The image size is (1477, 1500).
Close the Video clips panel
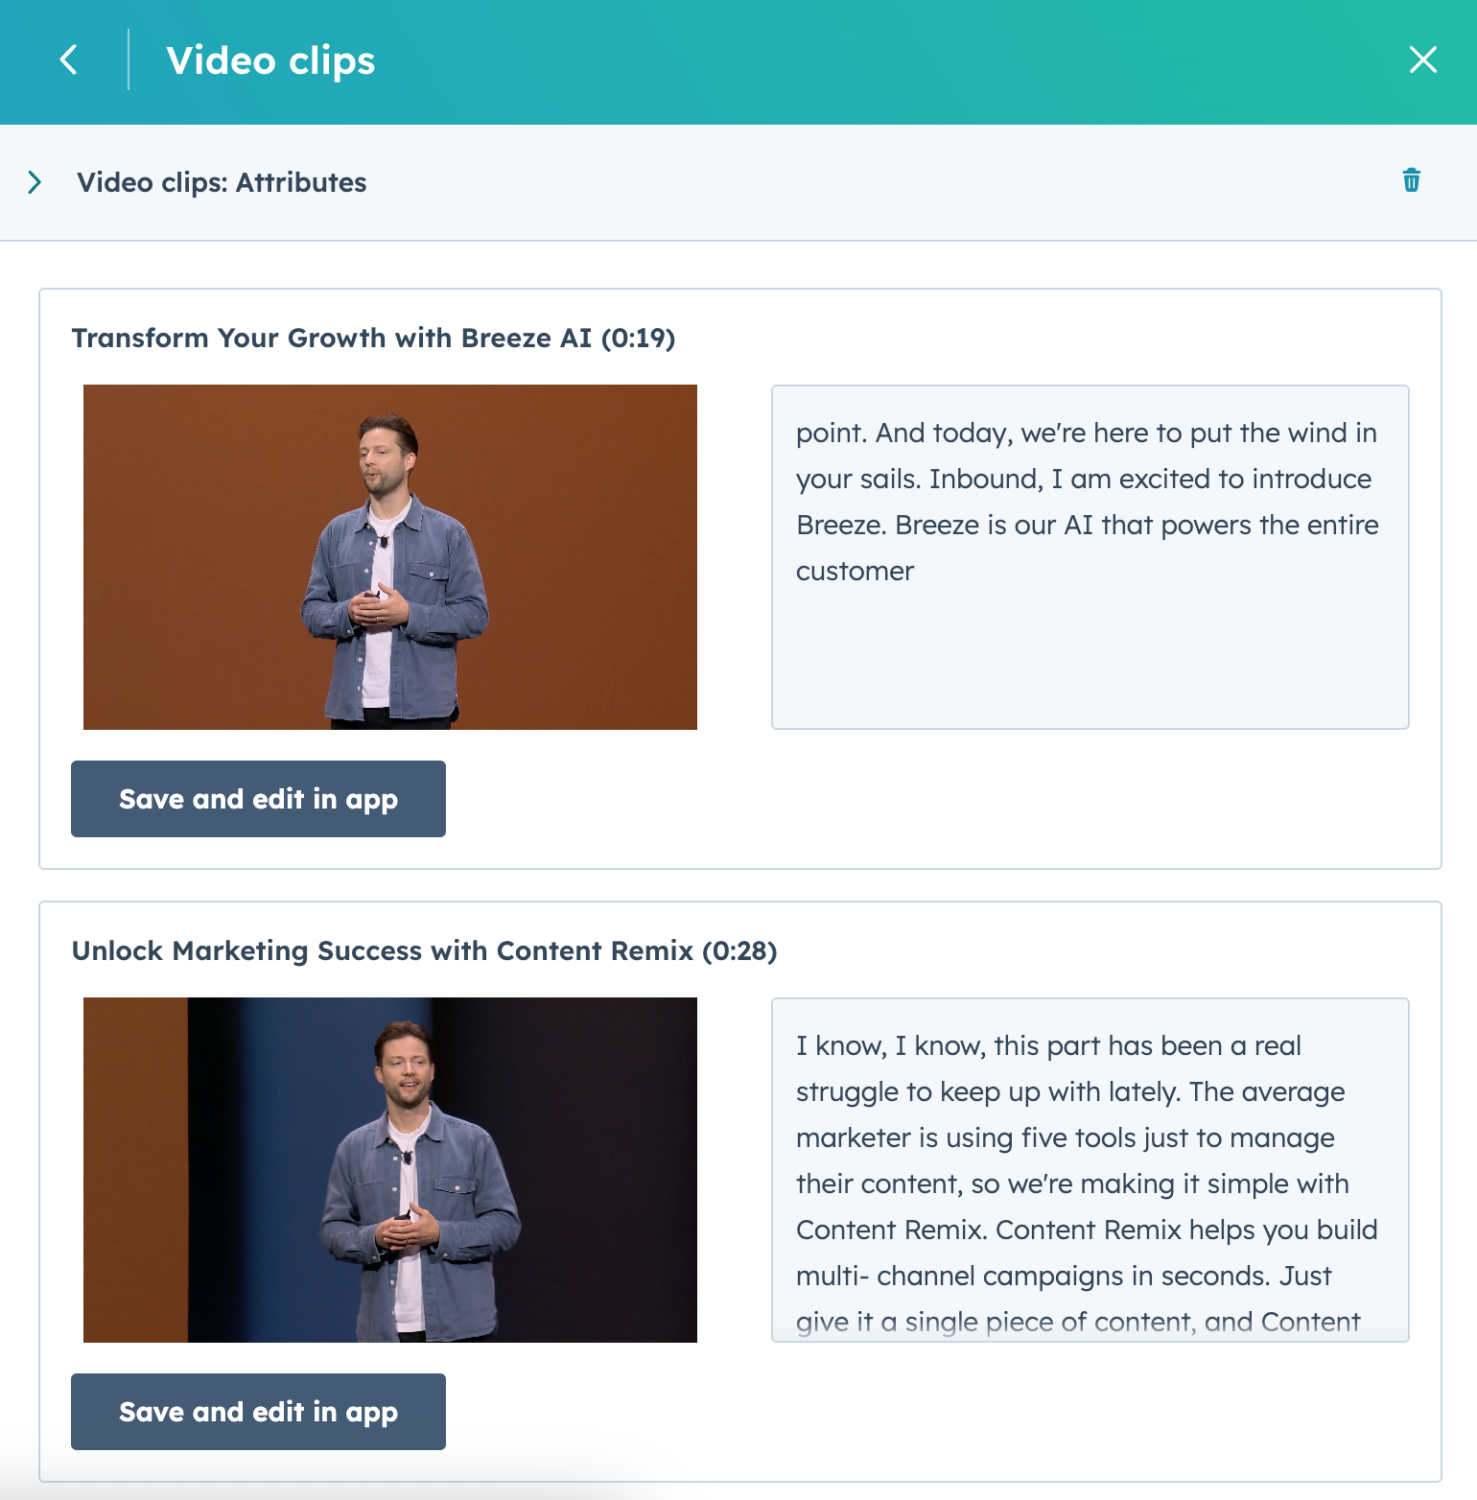[x=1423, y=60]
